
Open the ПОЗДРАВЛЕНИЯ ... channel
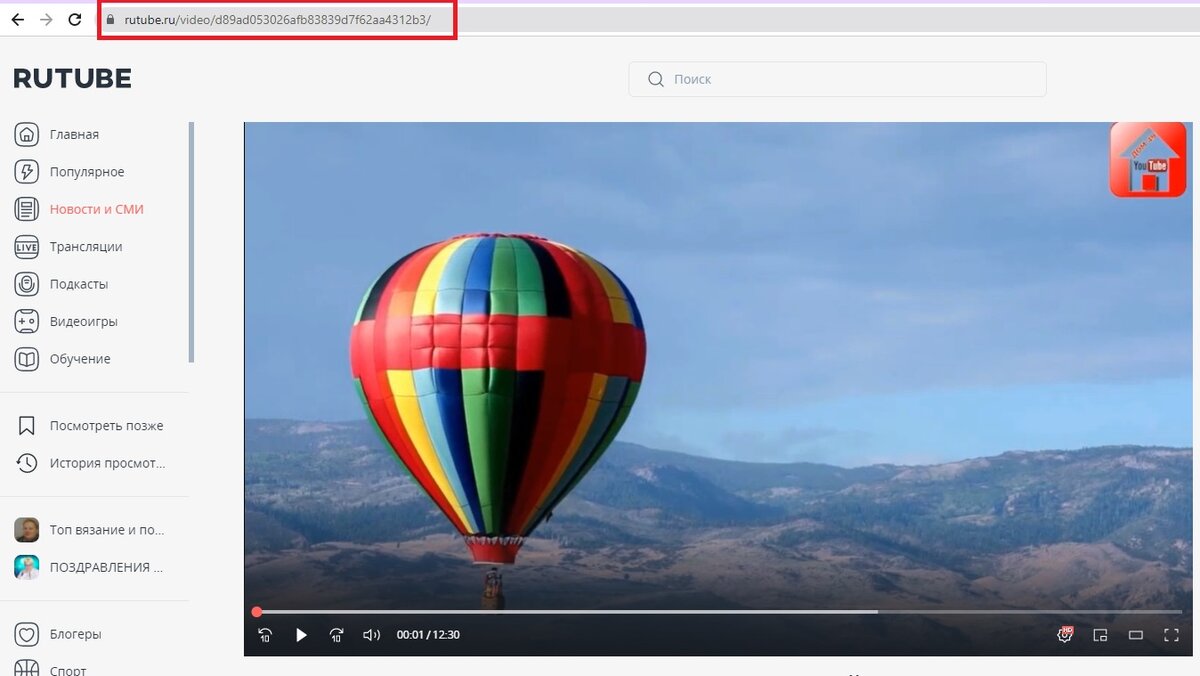(x=107, y=567)
